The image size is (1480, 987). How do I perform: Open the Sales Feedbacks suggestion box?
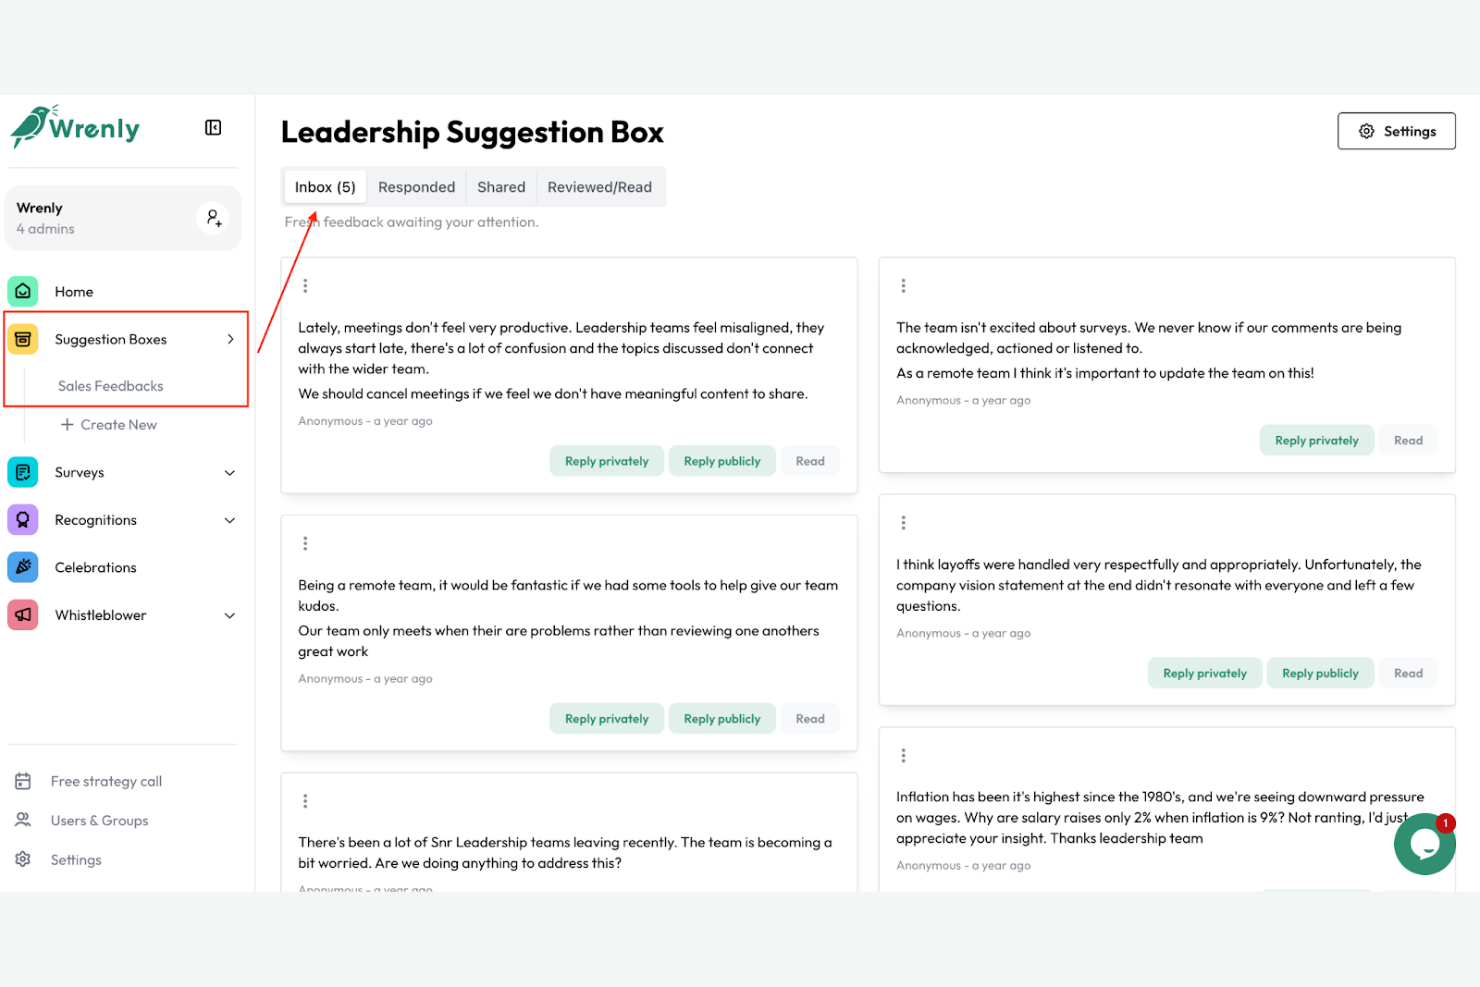tap(110, 386)
